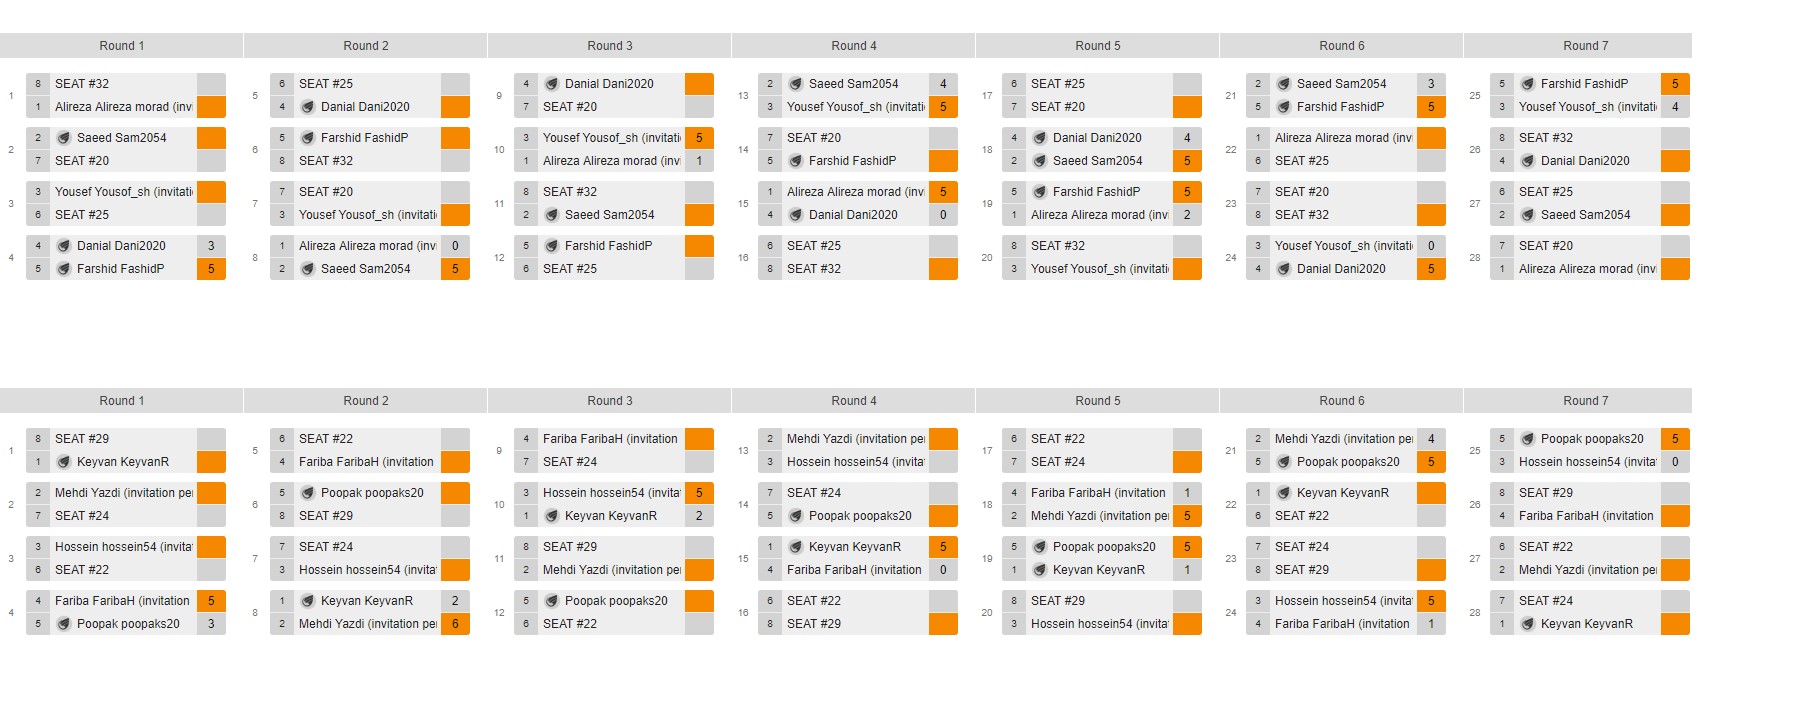Click Saeed Sam2054's avatar icon in Round 7
The image size is (1801, 707).
(1528, 215)
